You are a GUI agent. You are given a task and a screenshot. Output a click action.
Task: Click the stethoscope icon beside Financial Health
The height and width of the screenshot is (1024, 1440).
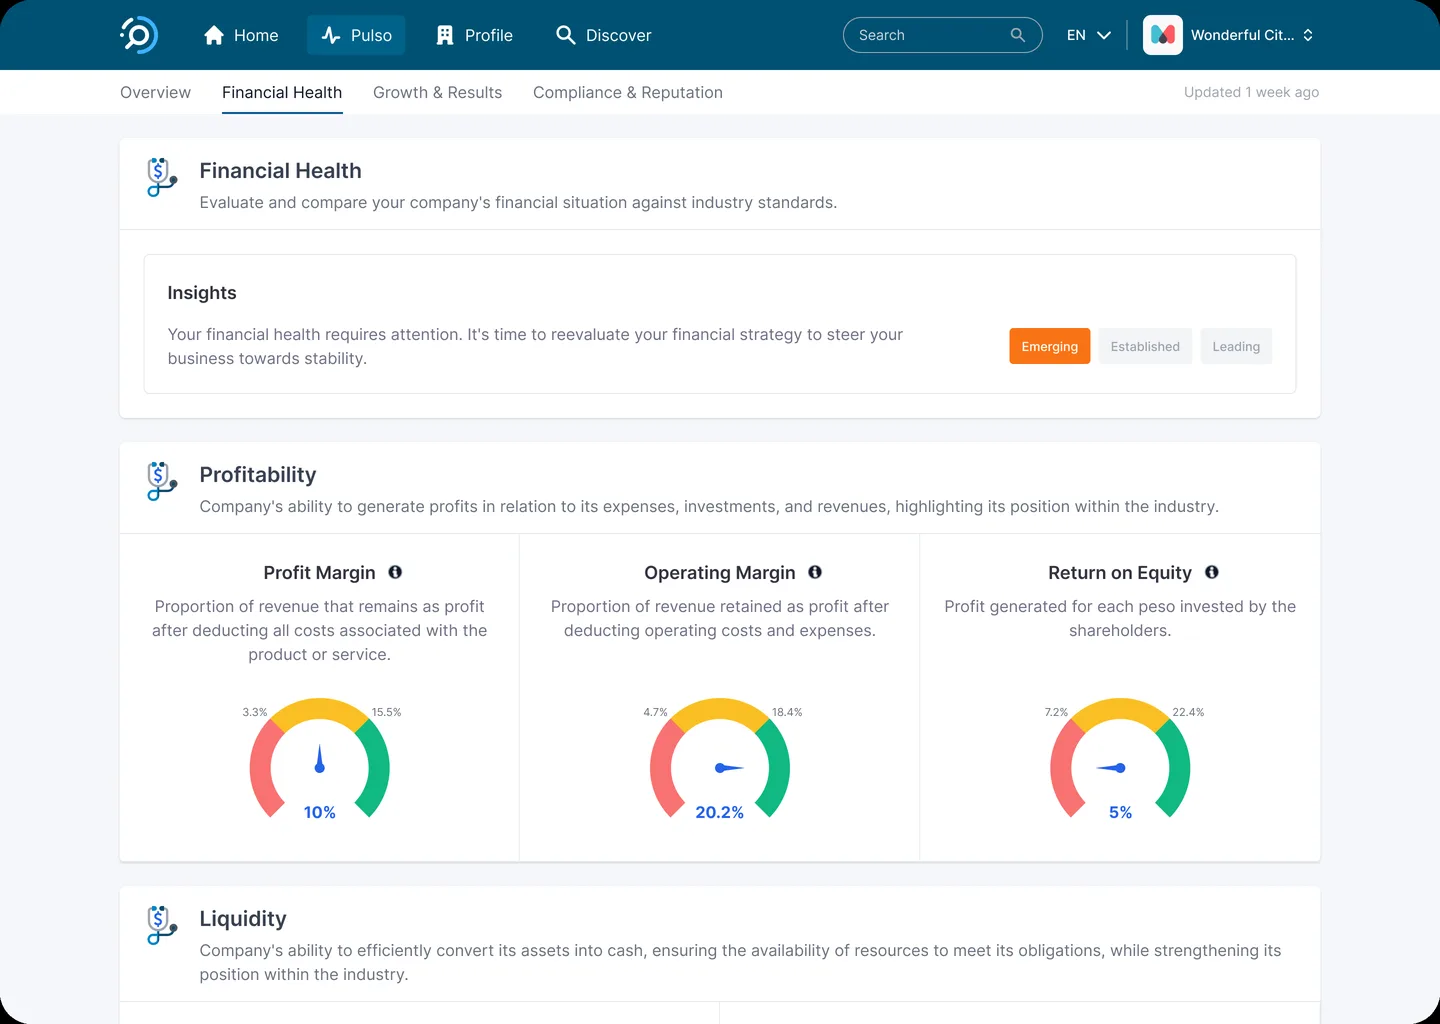[162, 177]
